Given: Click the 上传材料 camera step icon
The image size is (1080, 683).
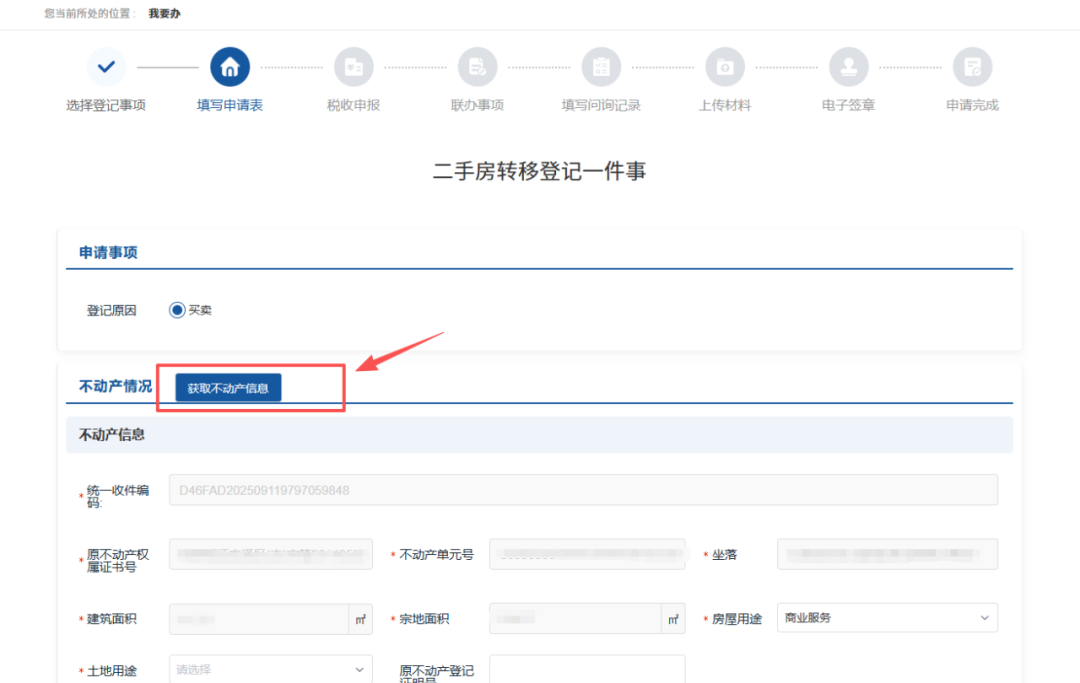Looking at the screenshot, I should (x=725, y=67).
